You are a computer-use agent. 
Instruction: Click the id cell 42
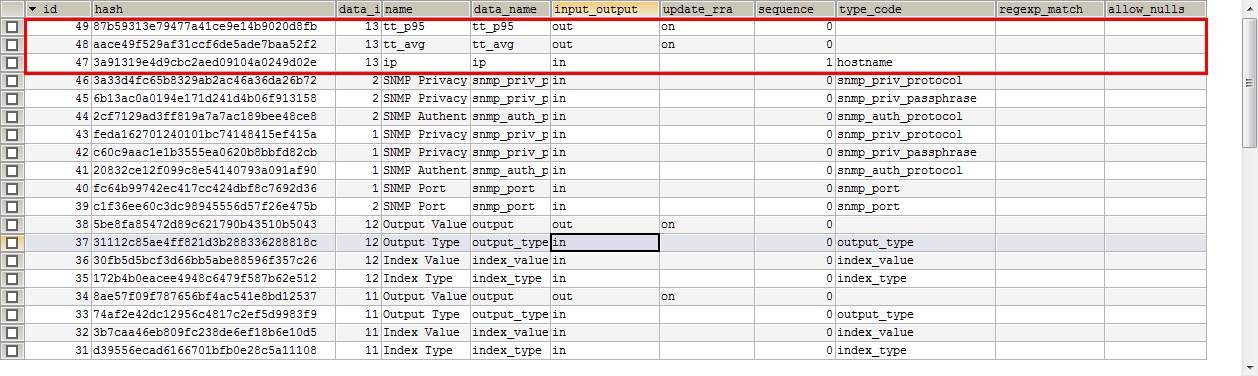point(58,153)
